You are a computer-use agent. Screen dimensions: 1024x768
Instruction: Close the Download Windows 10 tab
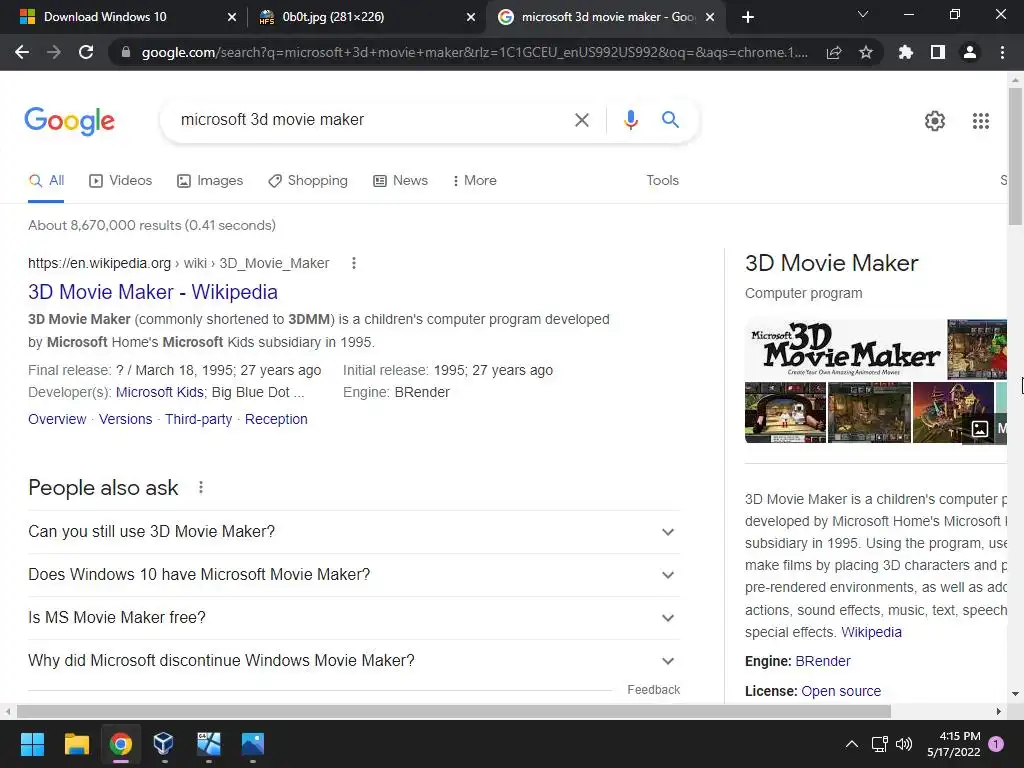232,17
